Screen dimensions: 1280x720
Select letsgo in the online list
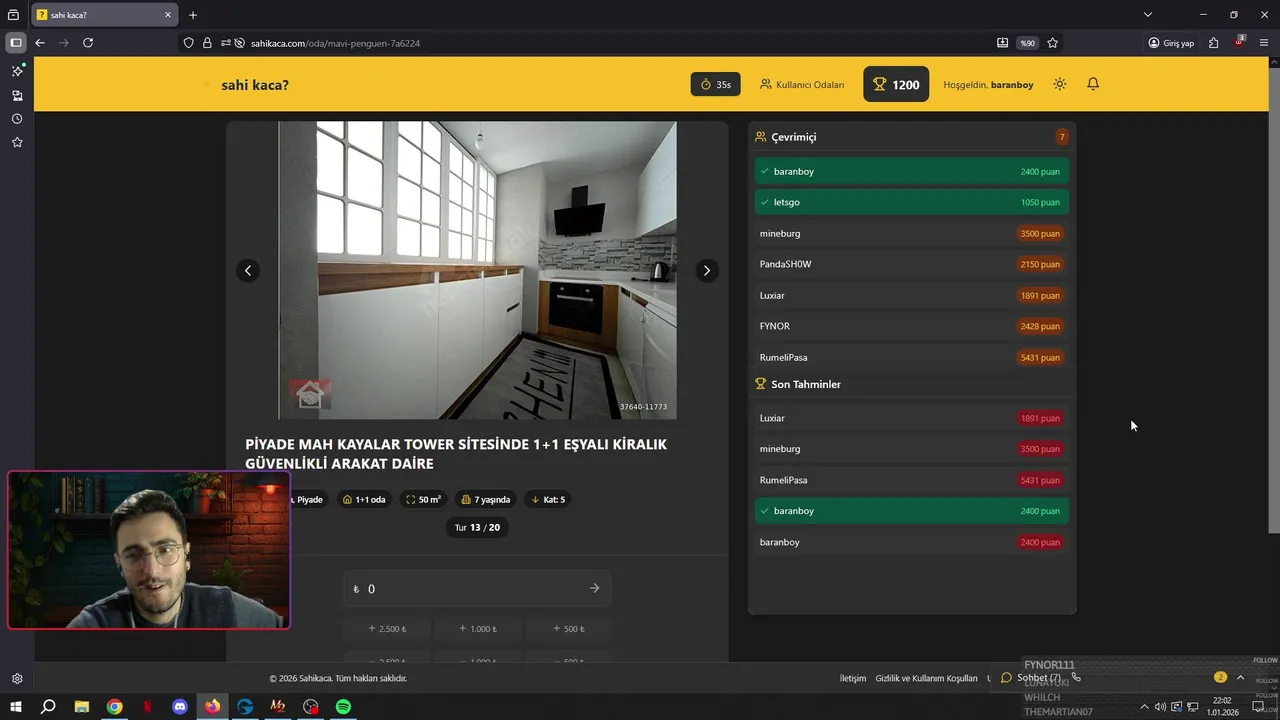(x=912, y=202)
